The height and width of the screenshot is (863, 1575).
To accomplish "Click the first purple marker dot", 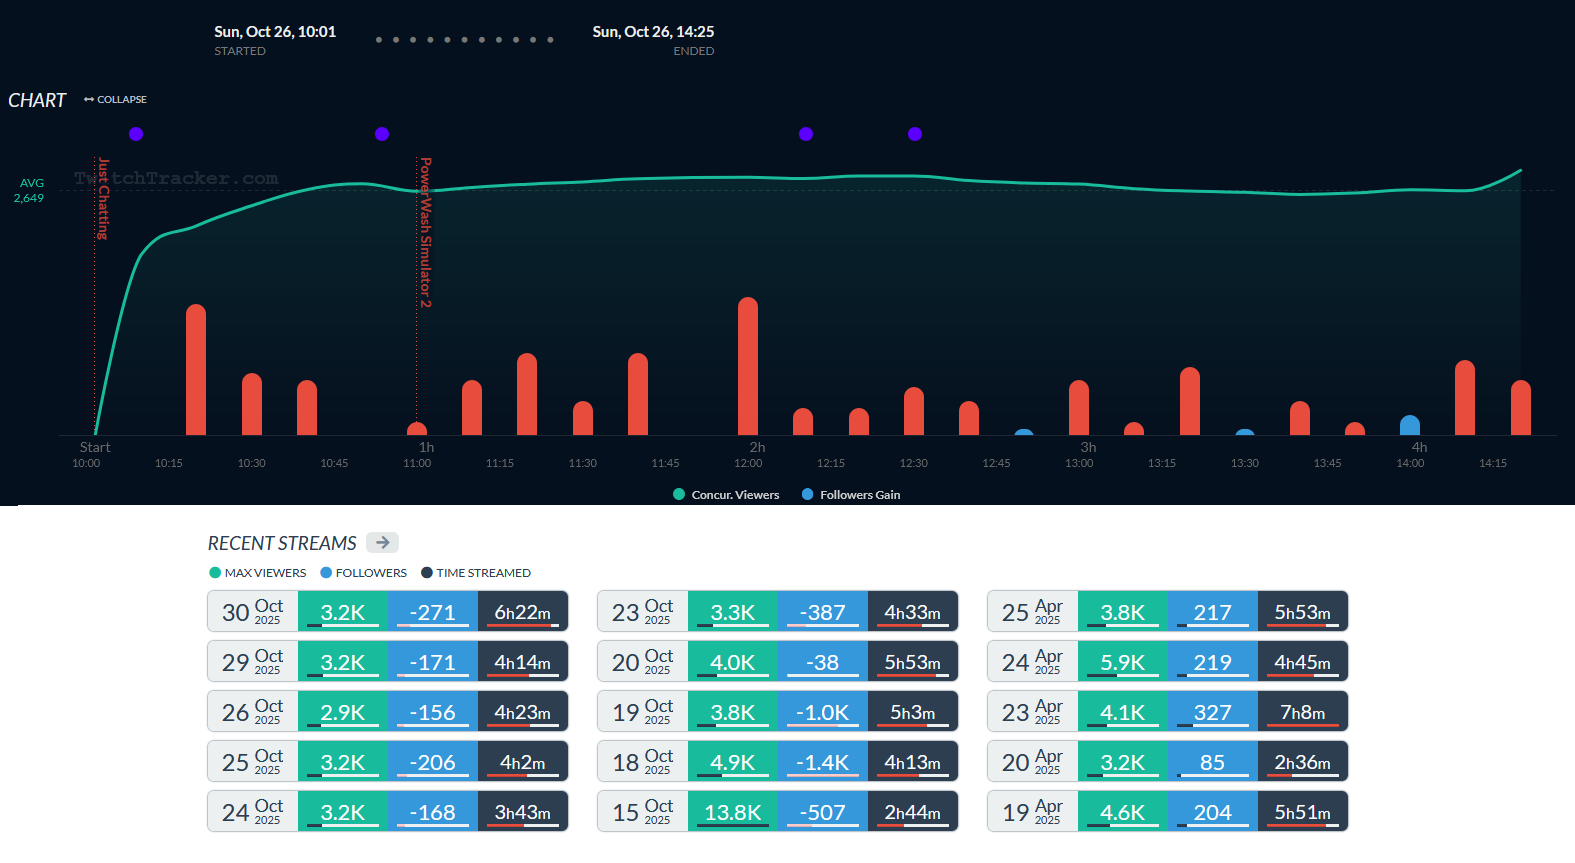I will click(x=136, y=134).
